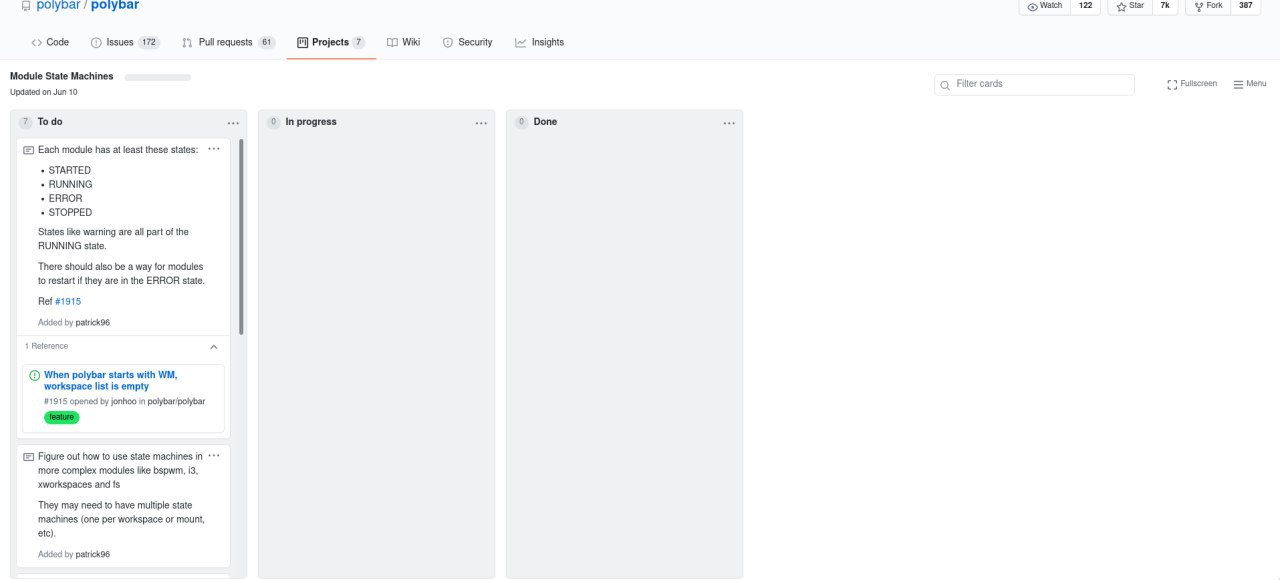Click the polybar owner link in the header
This screenshot has width=1280, height=580.
[58, 5]
